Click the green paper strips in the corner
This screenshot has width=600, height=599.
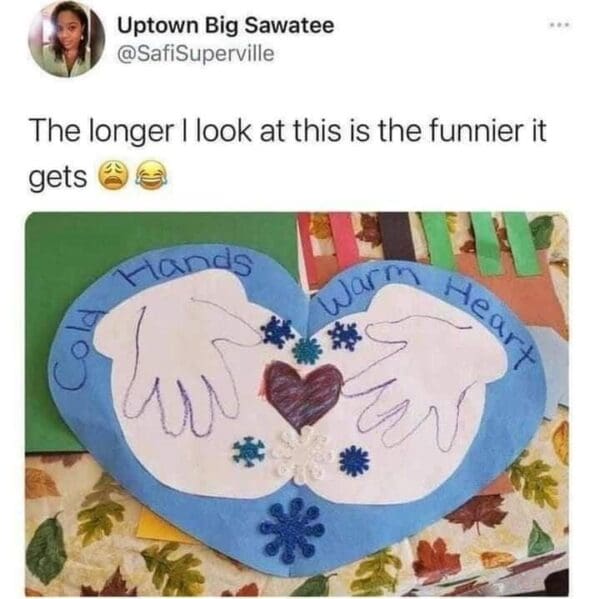pos(480,243)
